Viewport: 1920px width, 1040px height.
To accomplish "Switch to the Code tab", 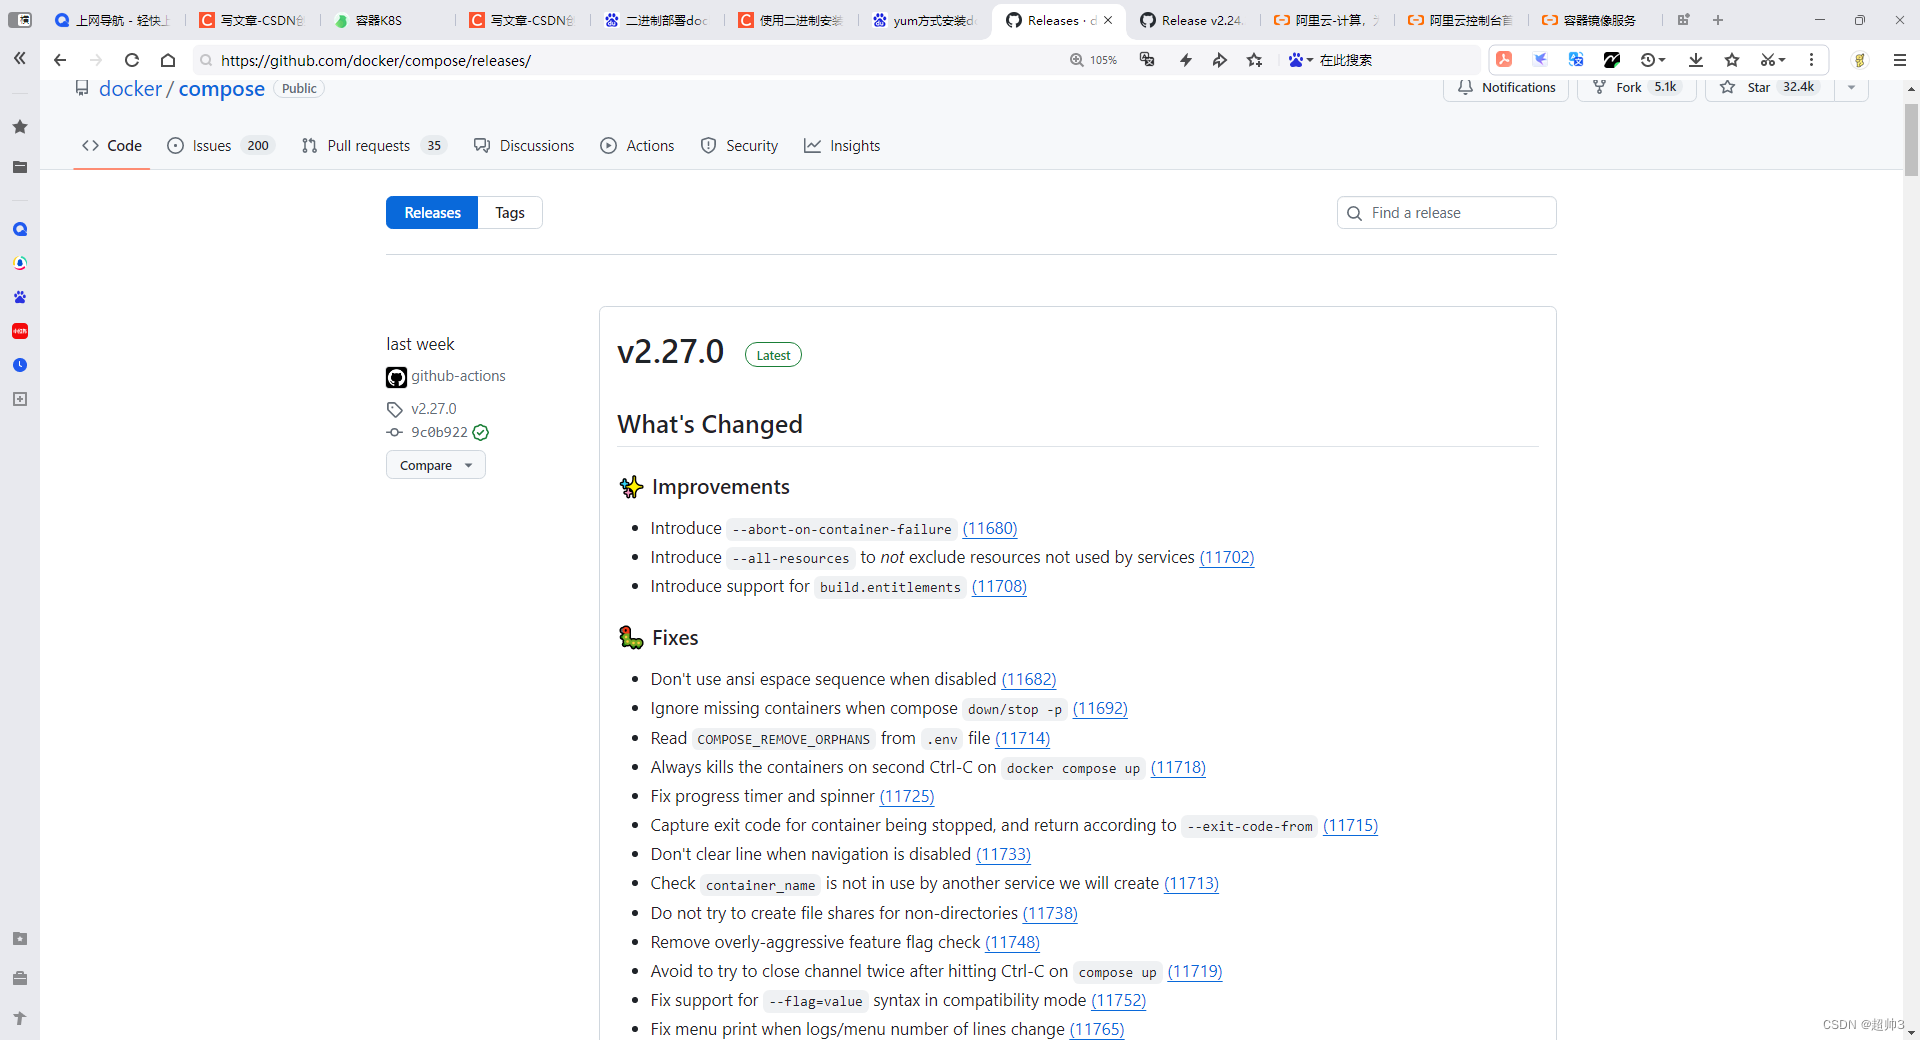I will pos(112,146).
